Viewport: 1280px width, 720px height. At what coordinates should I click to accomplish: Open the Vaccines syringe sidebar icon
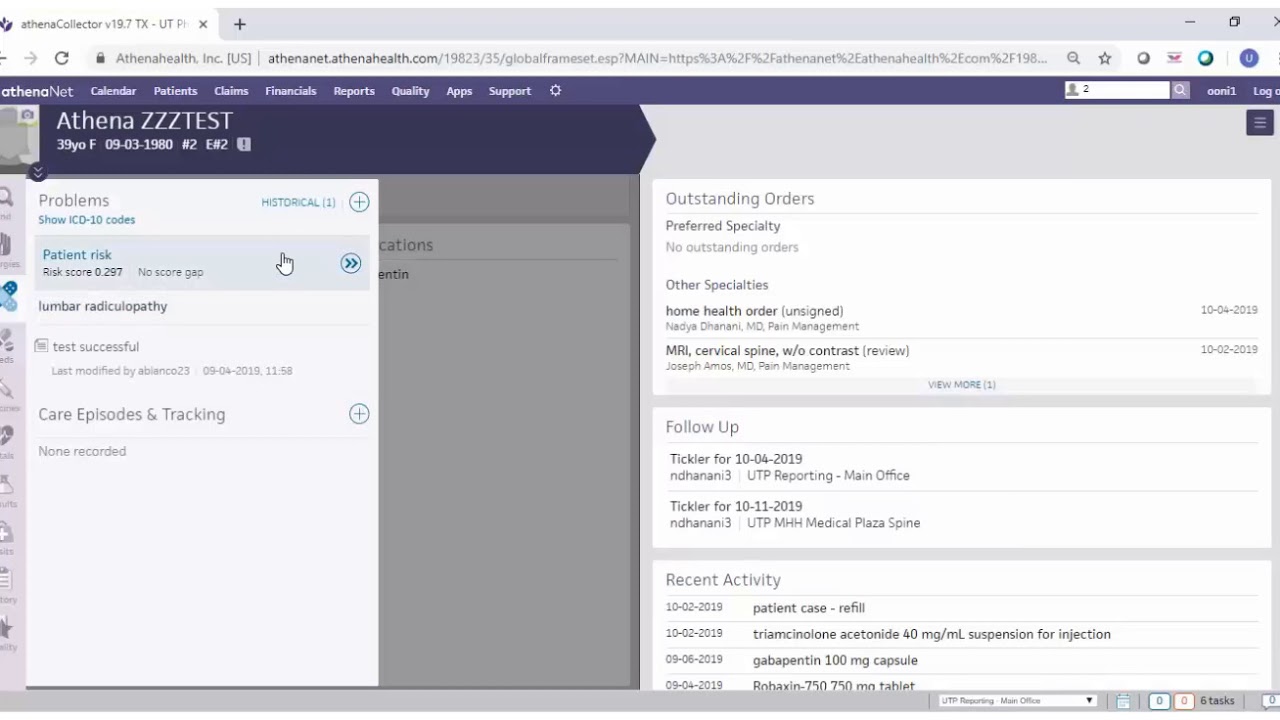[x=5, y=390]
